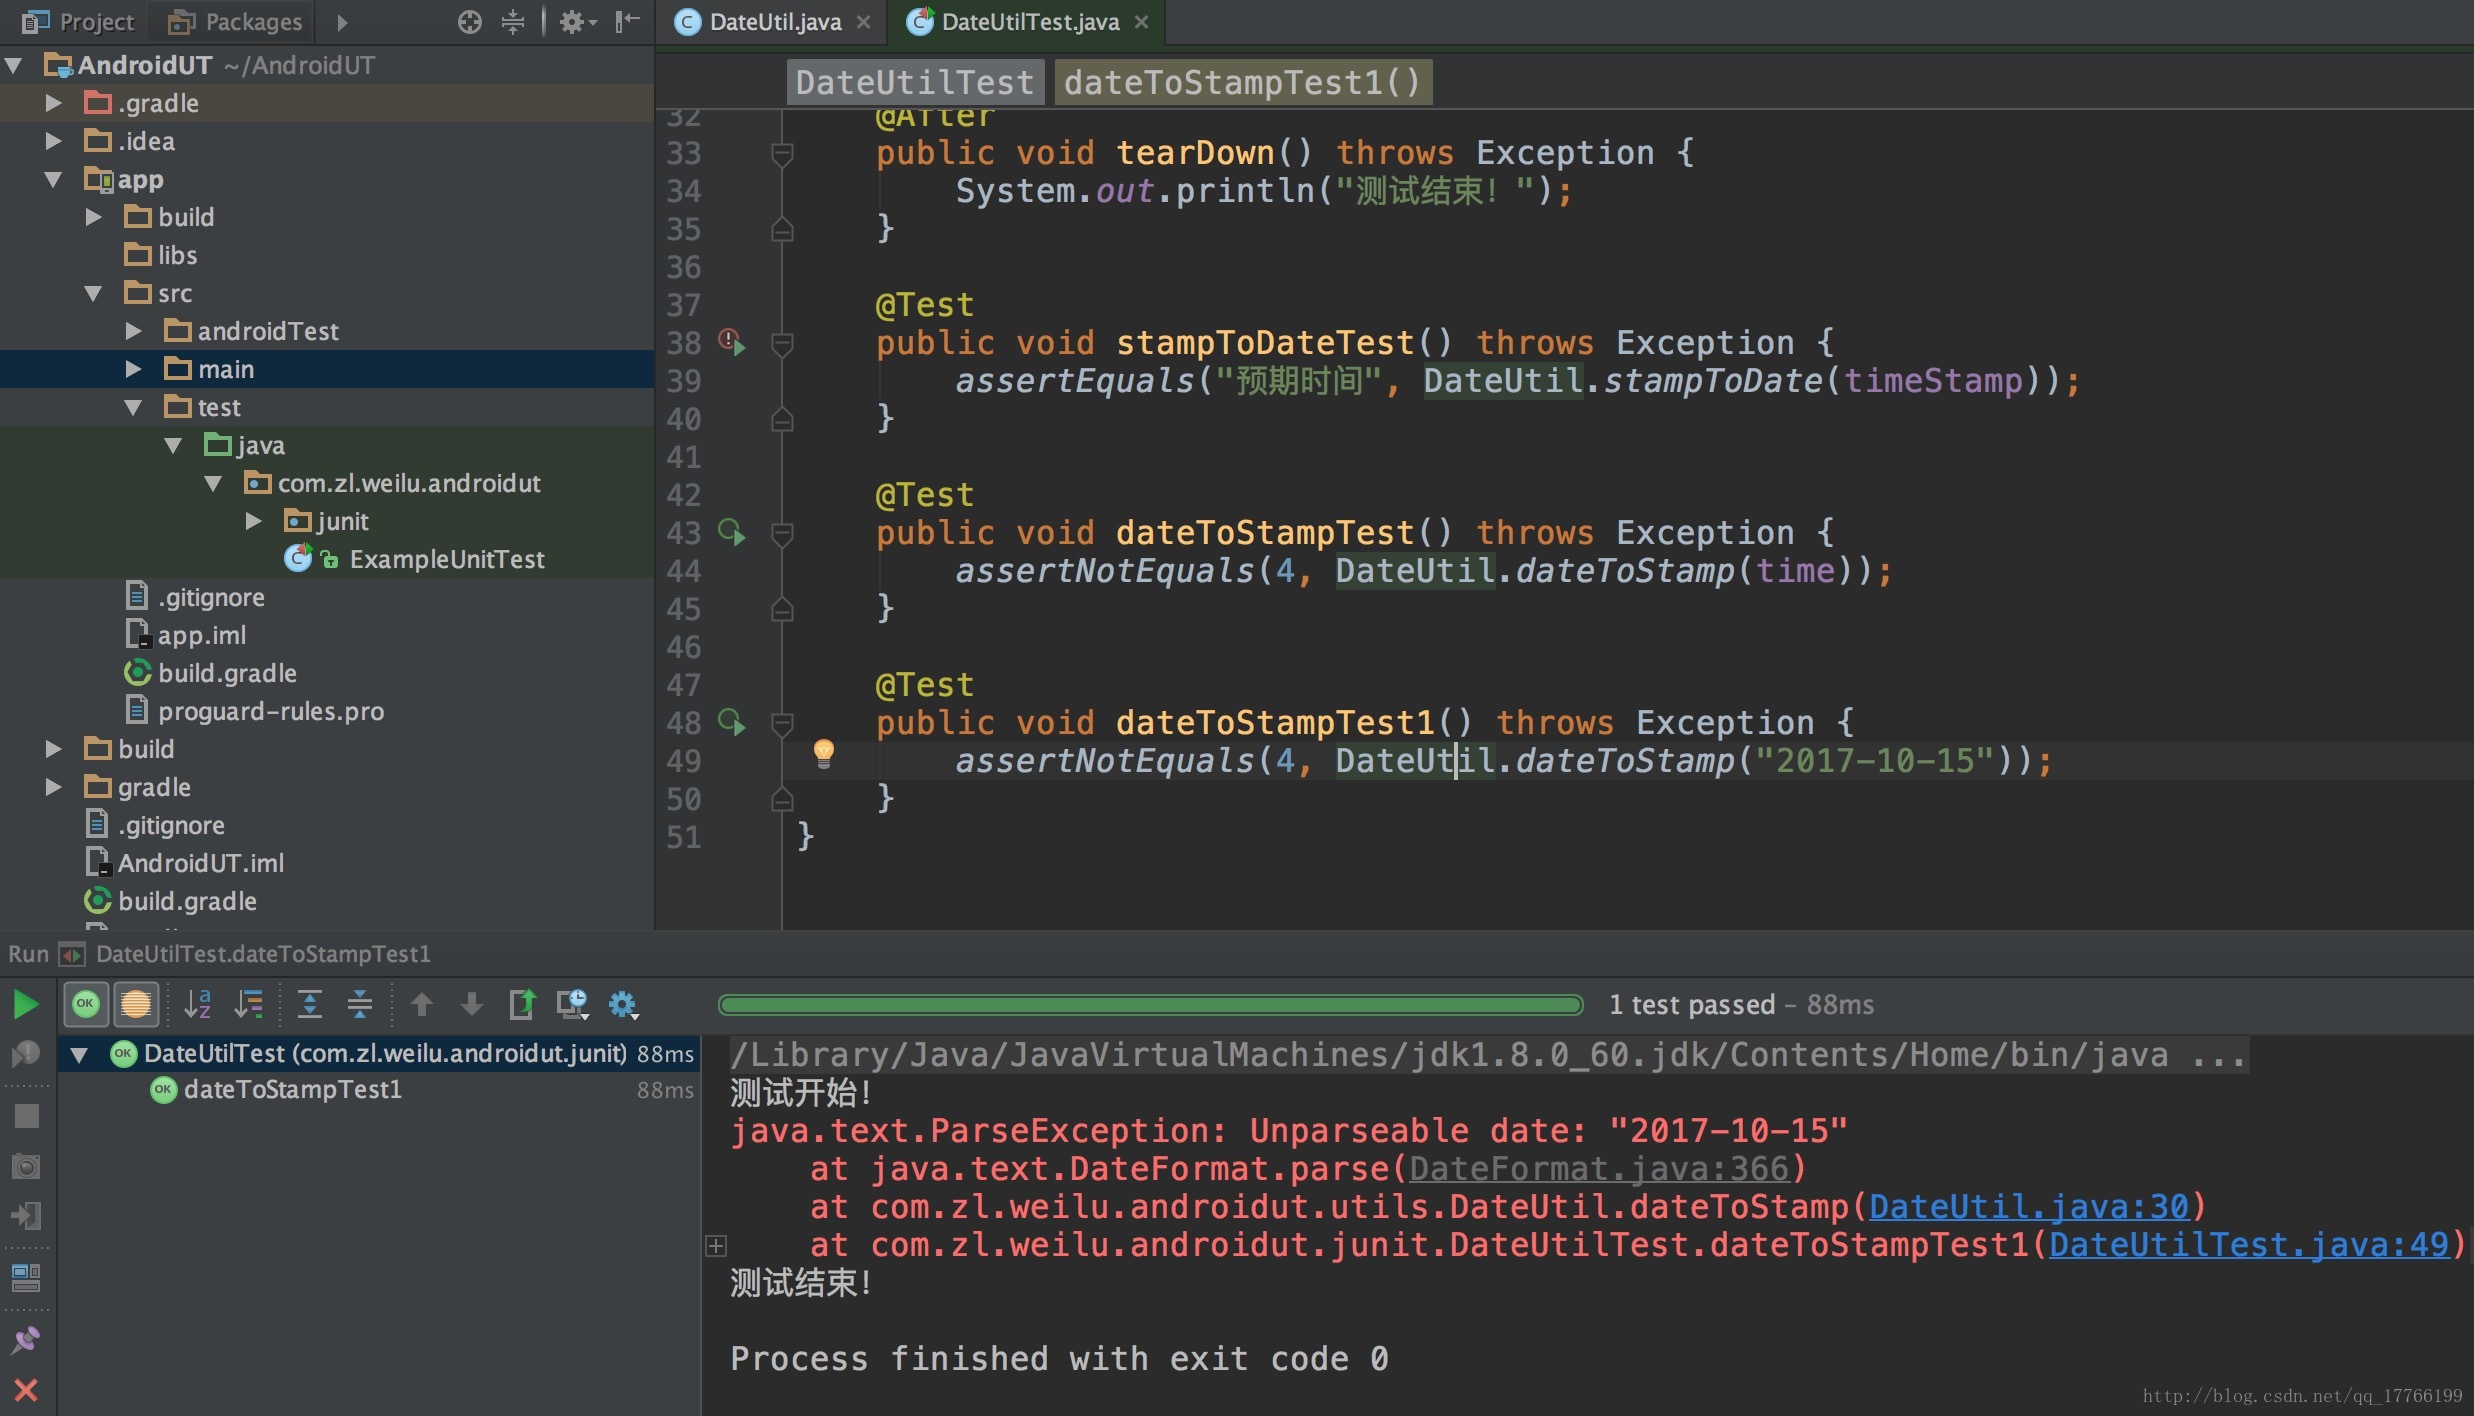The height and width of the screenshot is (1416, 2474).
Task: Click the "1 test passed" status text
Action: (1692, 1005)
